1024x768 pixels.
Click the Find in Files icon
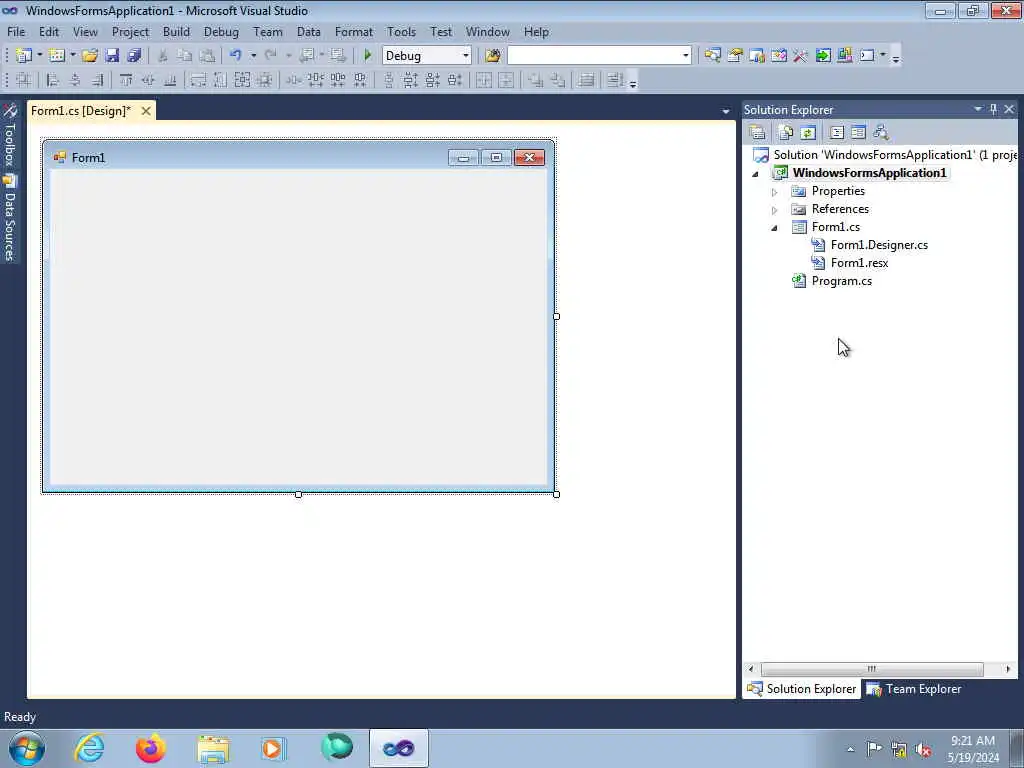click(493, 56)
